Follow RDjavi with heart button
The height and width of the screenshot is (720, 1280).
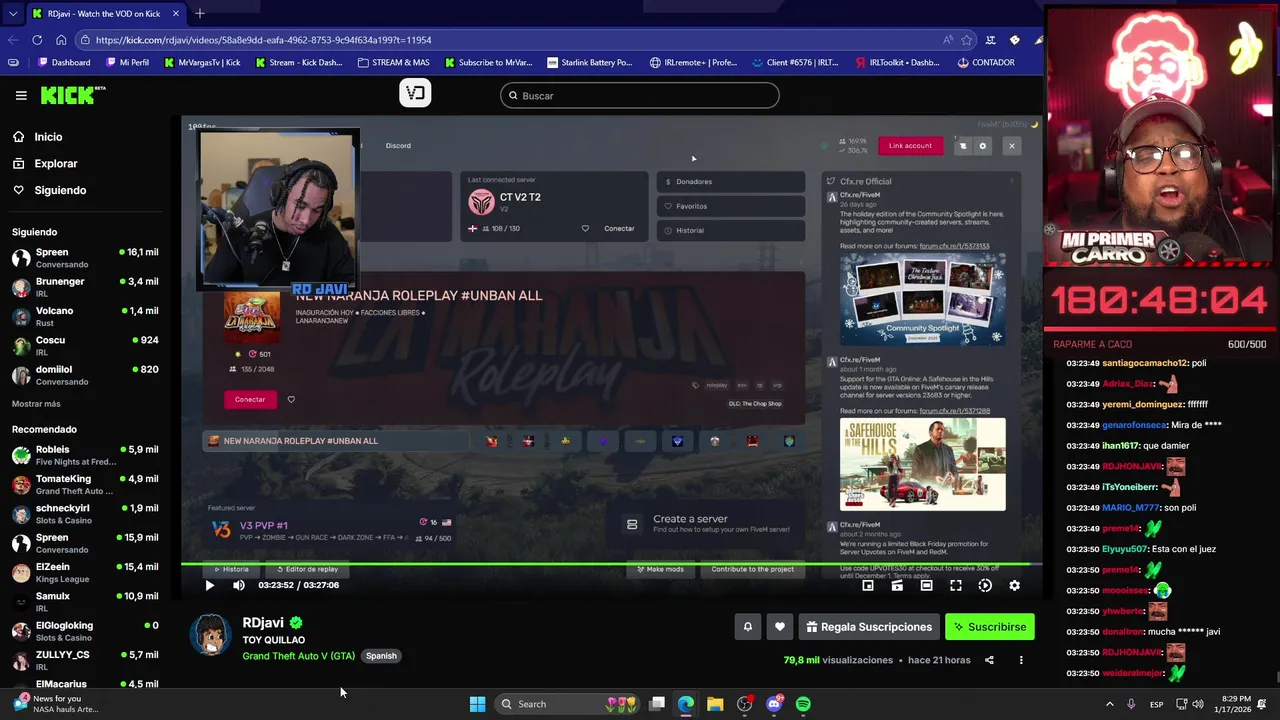coord(780,627)
